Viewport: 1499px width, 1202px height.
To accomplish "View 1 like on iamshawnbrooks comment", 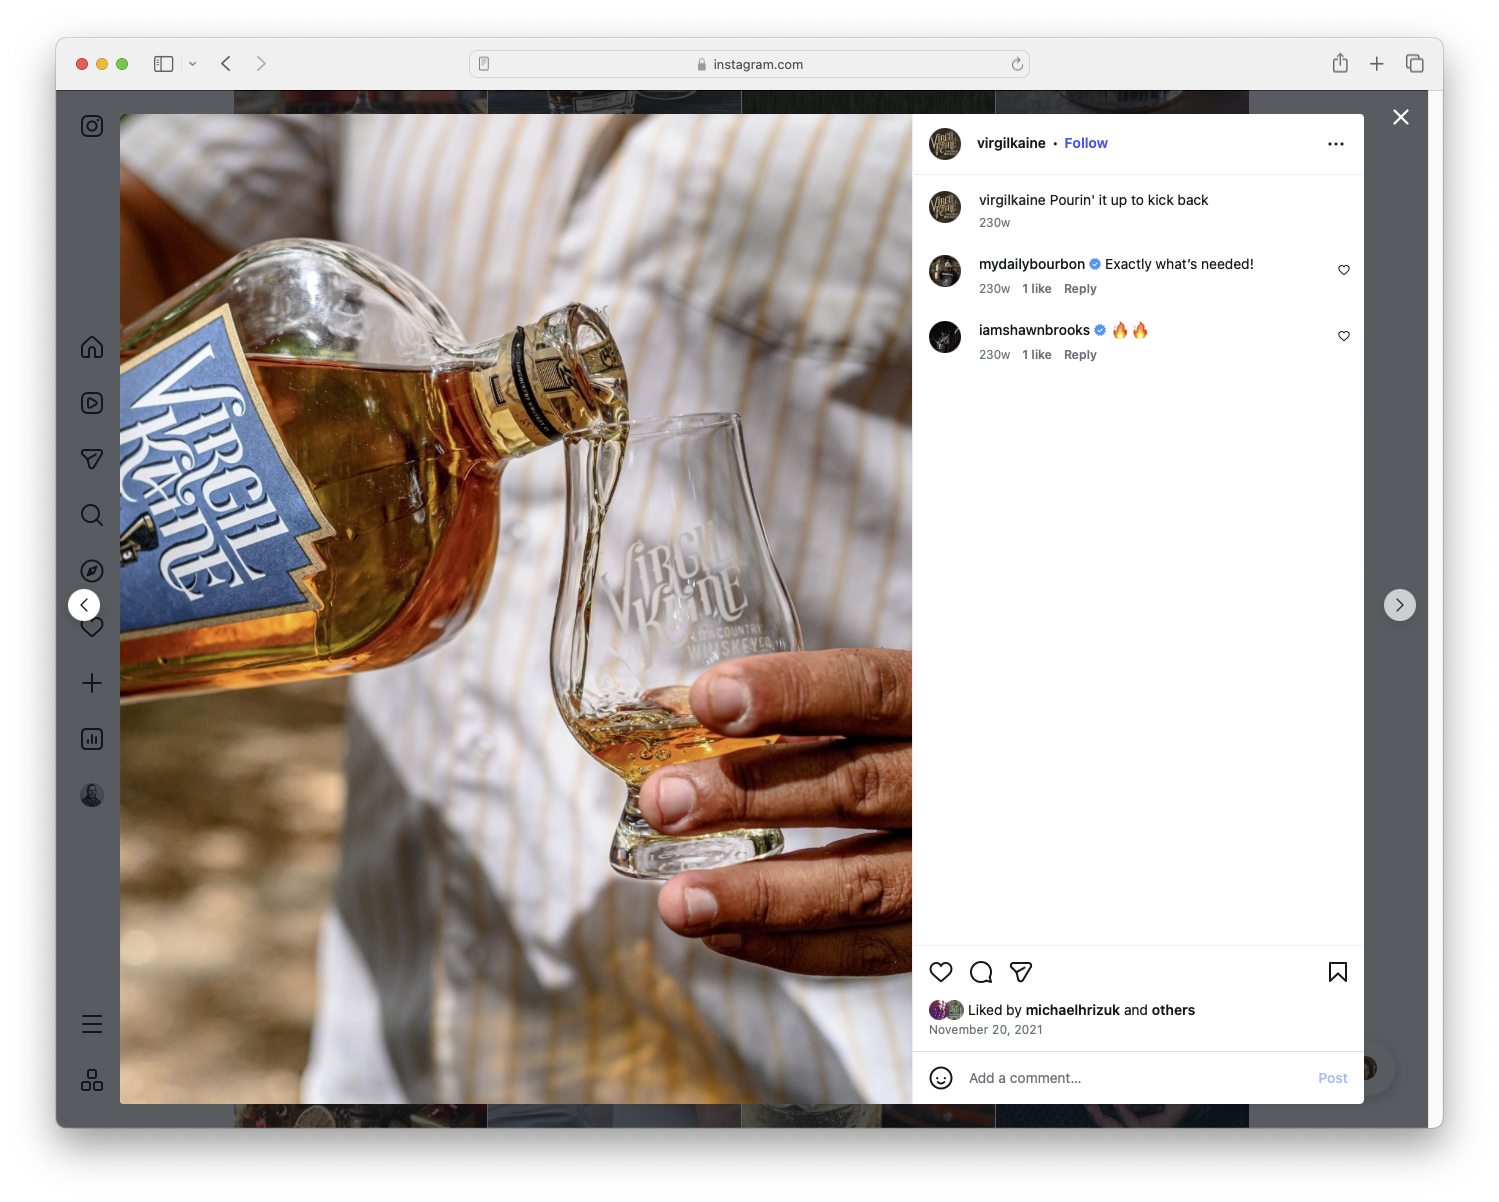I will point(1037,355).
